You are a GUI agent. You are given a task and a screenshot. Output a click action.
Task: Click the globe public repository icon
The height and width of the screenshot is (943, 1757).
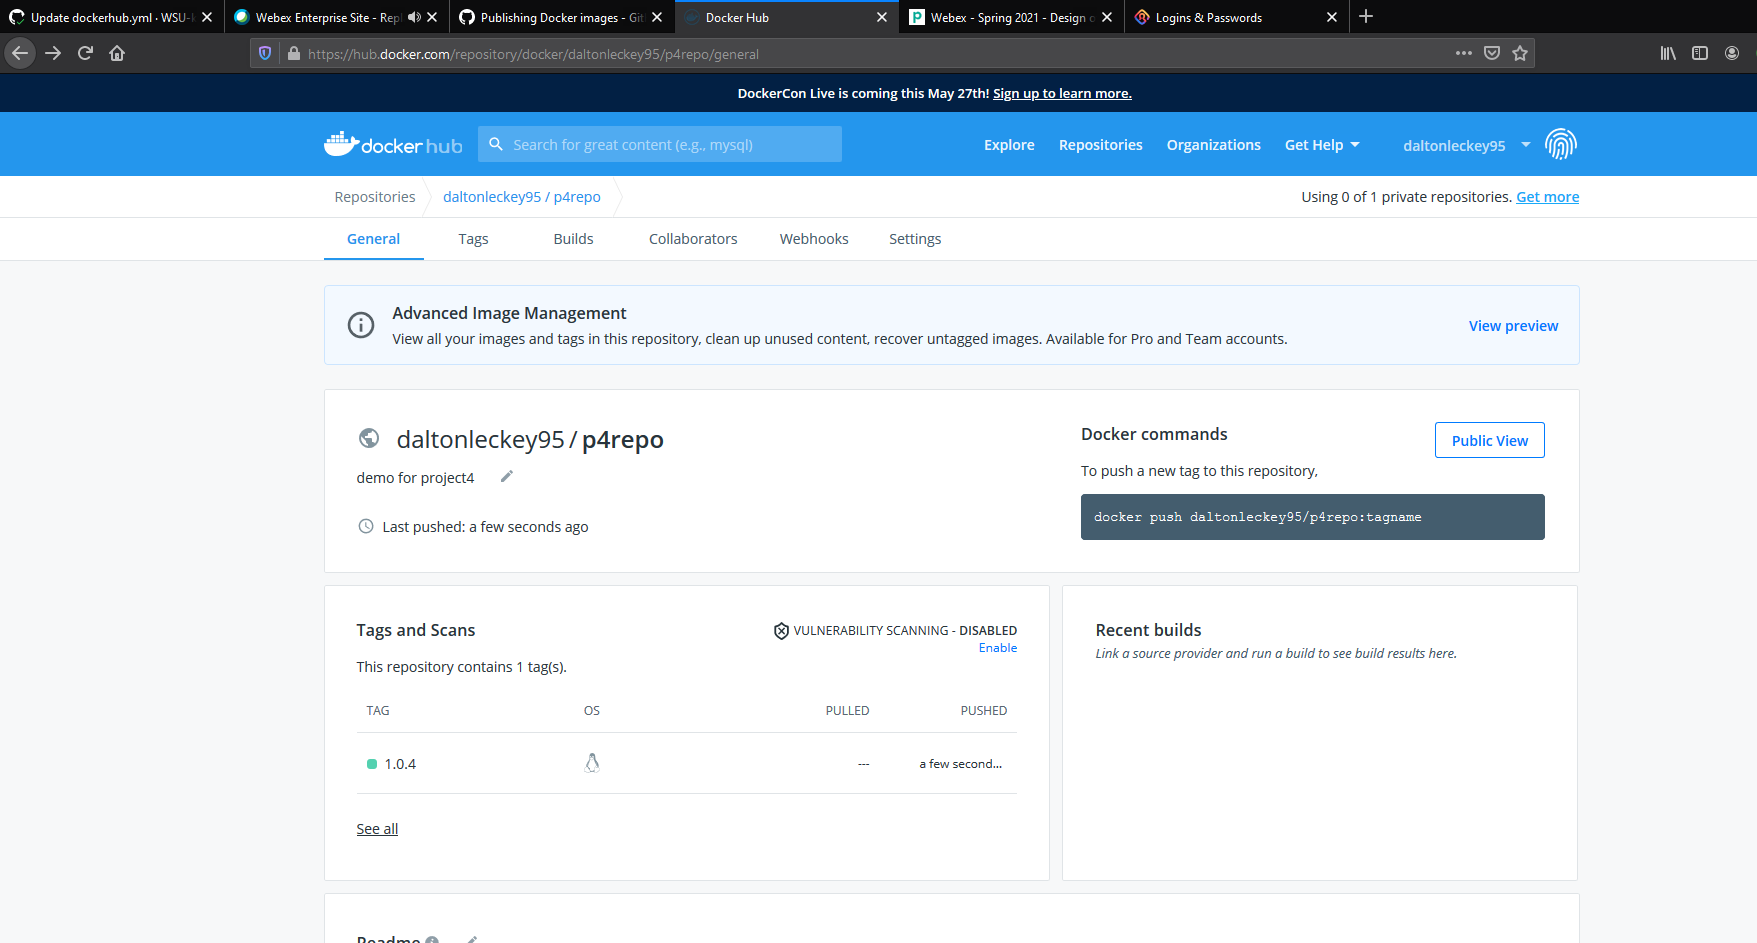pyautogui.click(x=369, y=438)
